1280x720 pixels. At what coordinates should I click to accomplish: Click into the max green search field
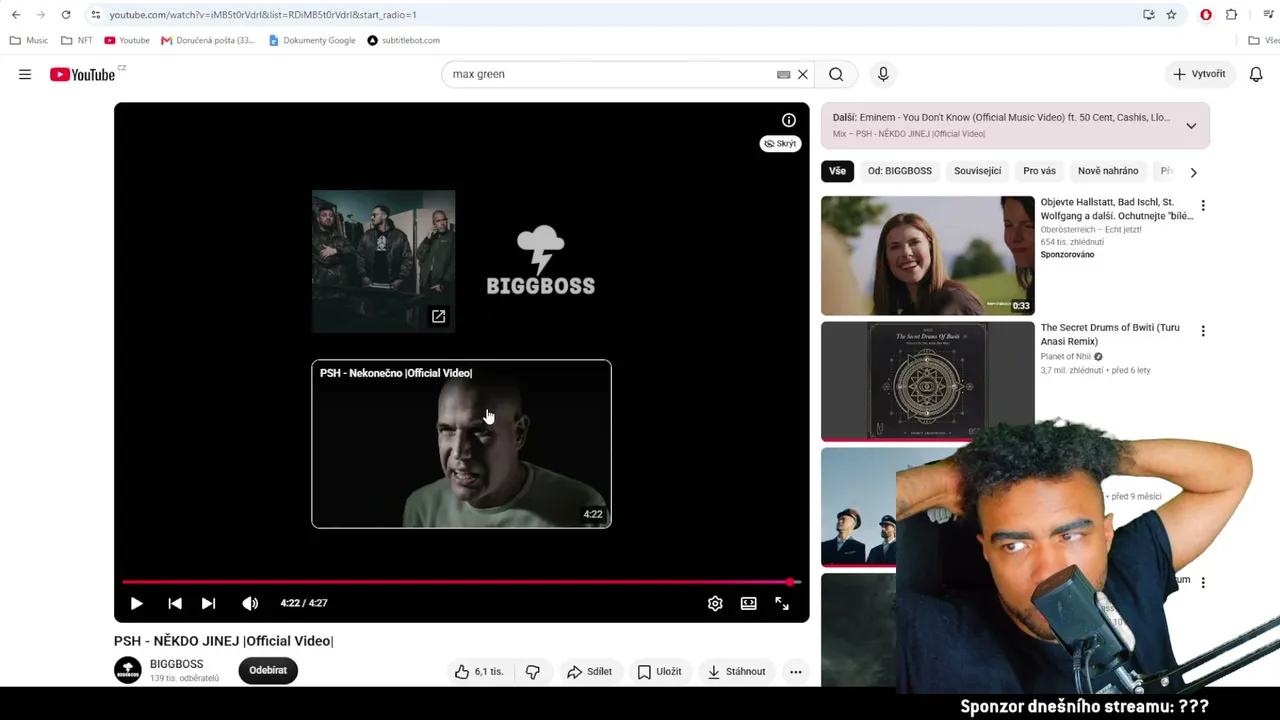point(610,74)
